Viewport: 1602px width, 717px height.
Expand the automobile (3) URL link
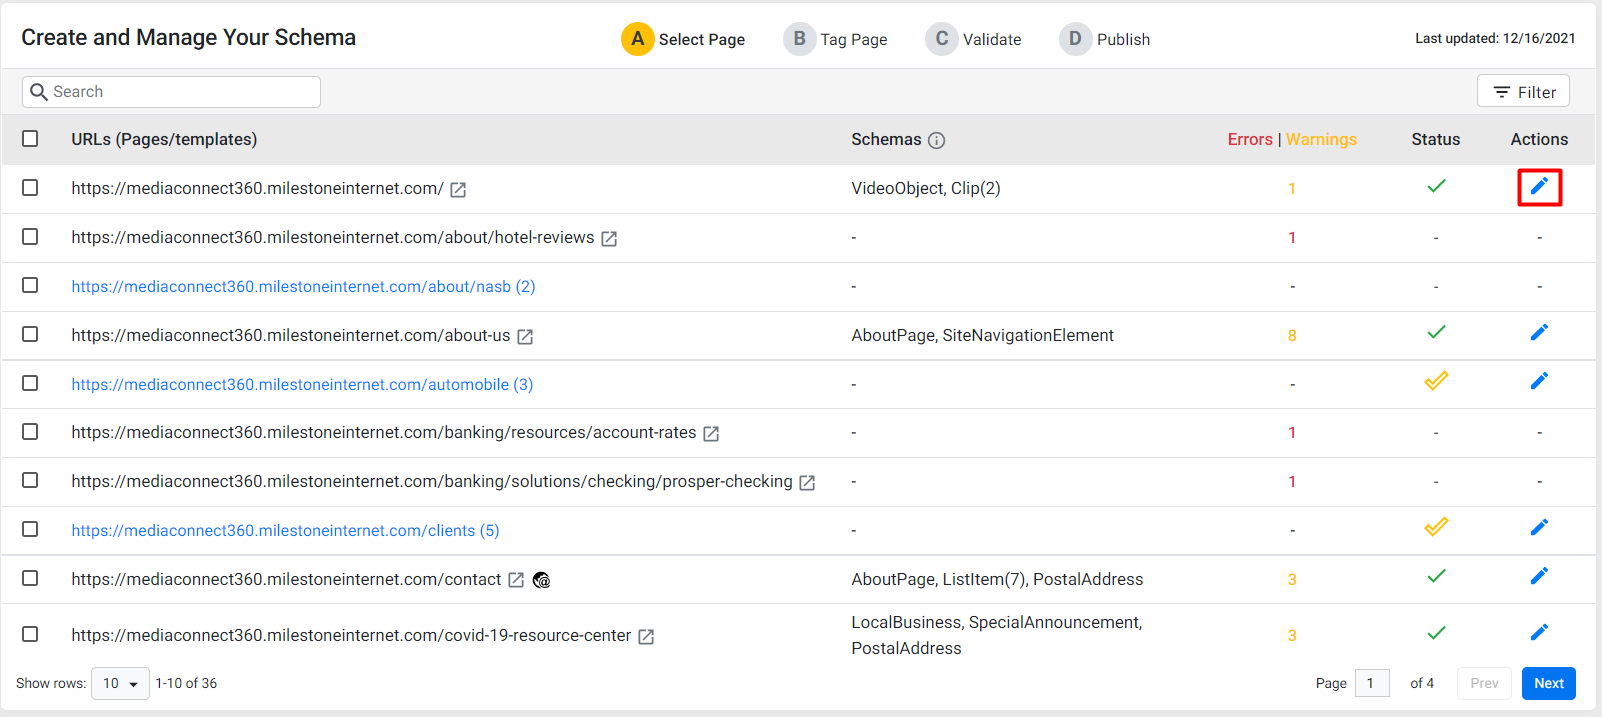tap(302, 384)
